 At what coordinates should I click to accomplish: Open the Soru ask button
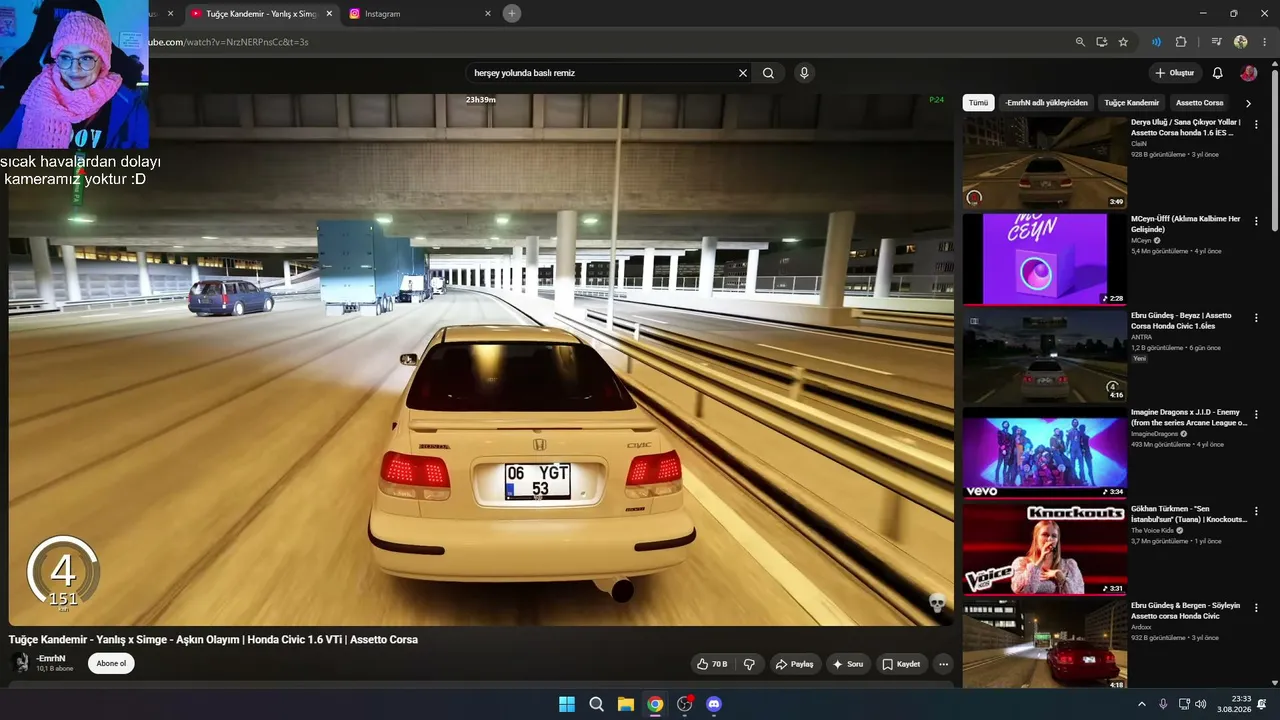(x=847, y=664)
